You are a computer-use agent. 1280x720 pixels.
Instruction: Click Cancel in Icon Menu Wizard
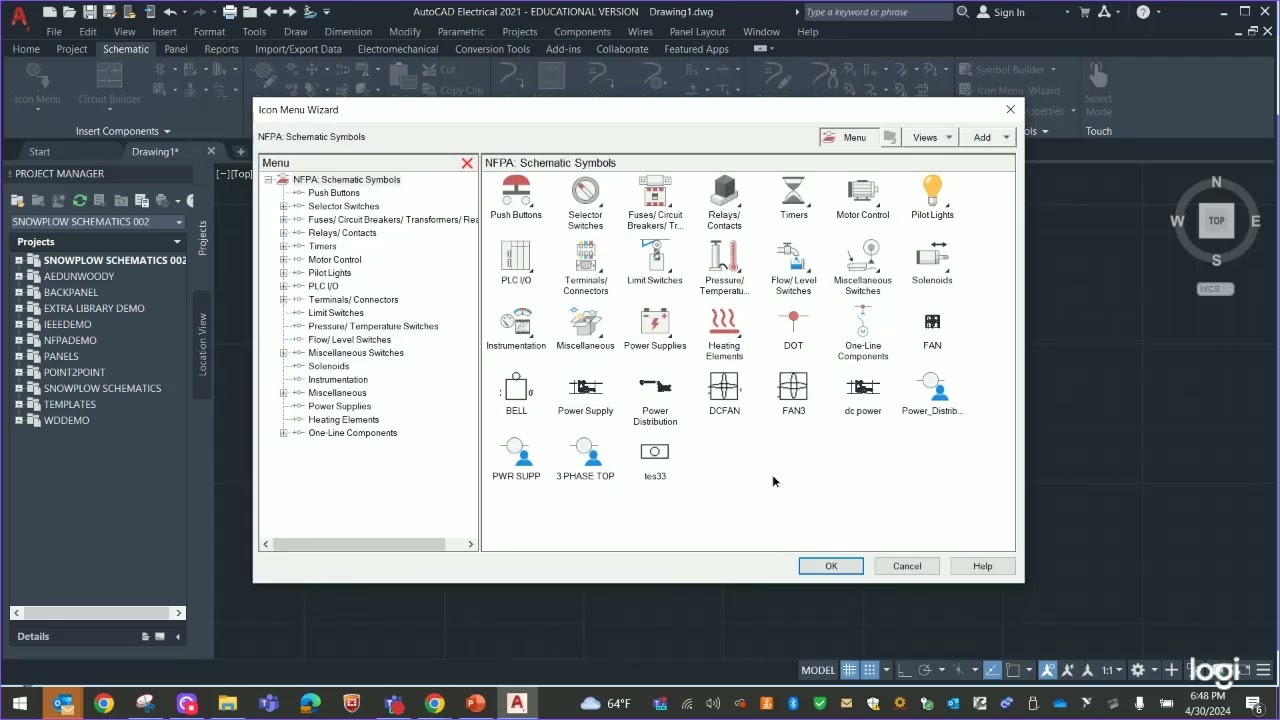[907, 566]
